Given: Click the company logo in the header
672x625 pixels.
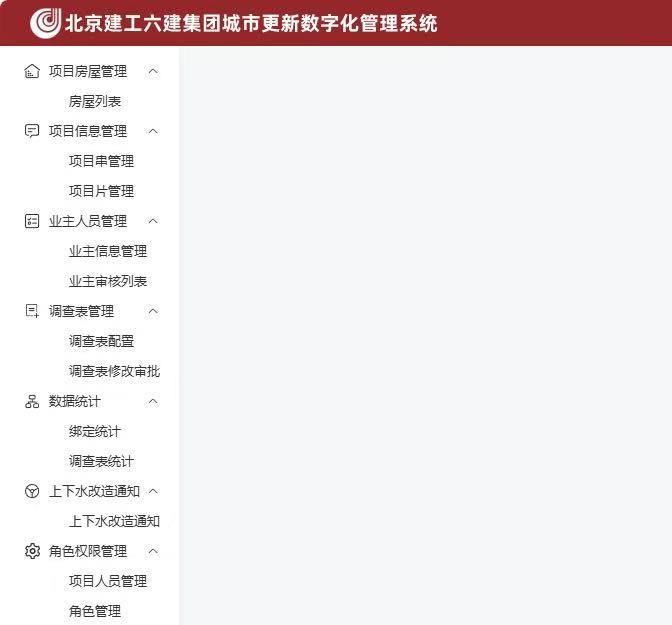Looking at the screenshot, I should [x=46, y=23].
